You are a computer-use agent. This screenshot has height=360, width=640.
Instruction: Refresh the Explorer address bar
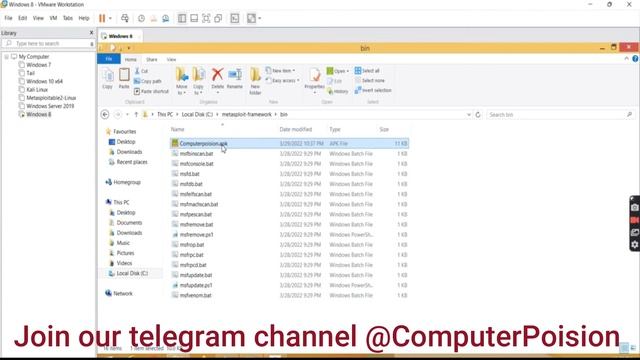coord(478,115)
